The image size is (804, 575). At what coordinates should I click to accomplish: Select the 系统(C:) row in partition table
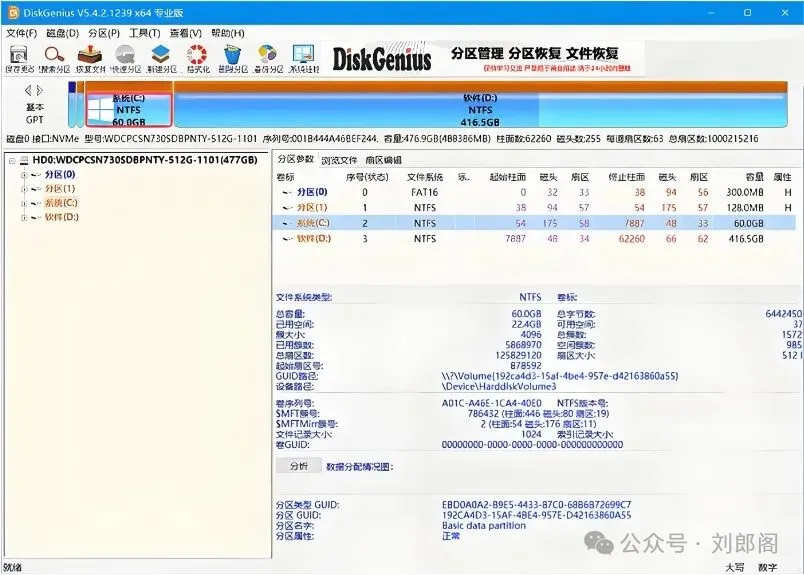pyautogui.click(x=534, y=223)
